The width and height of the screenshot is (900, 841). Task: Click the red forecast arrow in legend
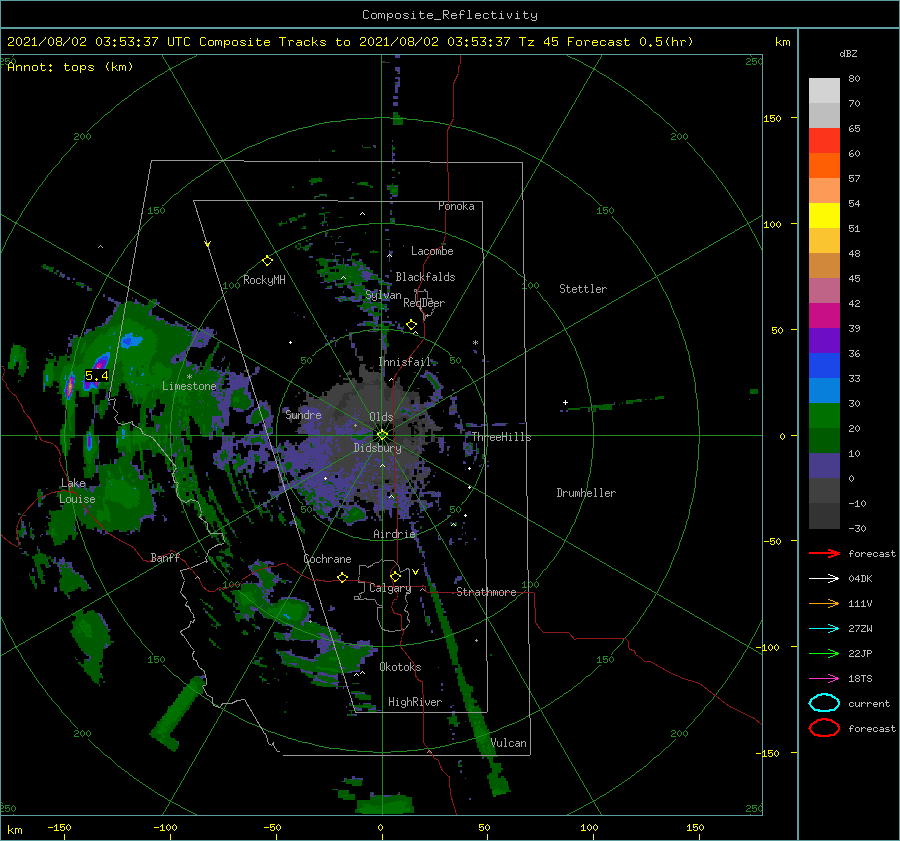(x=824, y=553)
